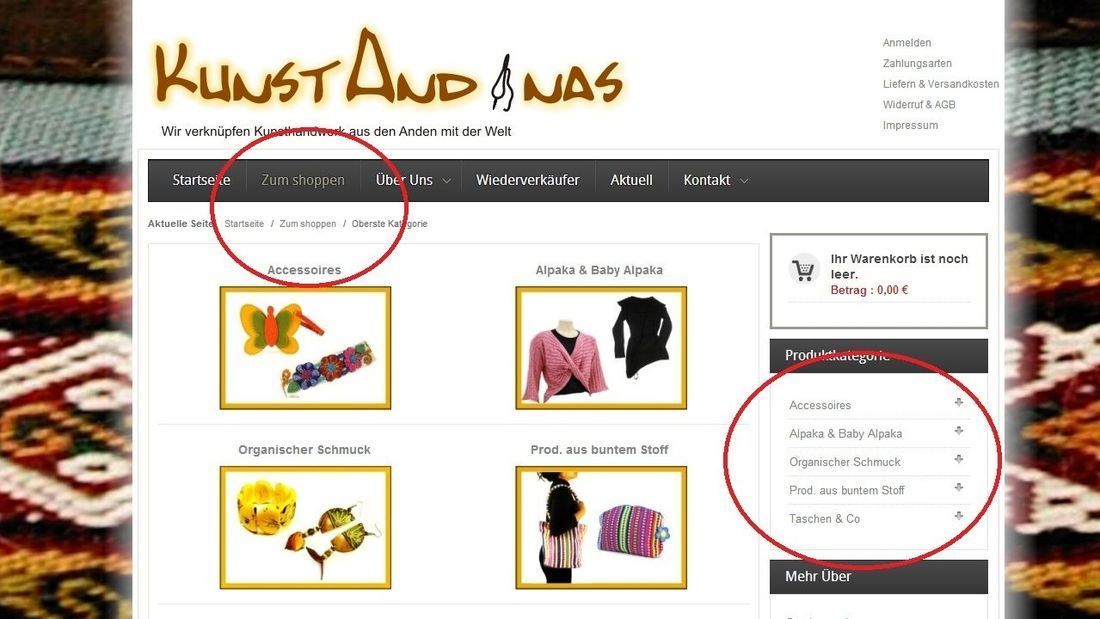1100x619 pixels.
Task: Open Organischer Schmuck jewelry thumbnail
Action: pyautogui.click(x=305, y=527)
